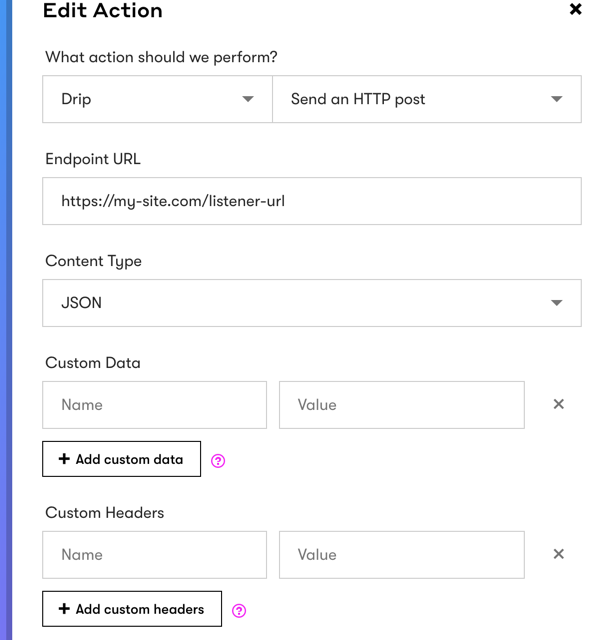Close the Edit Action panel
591x640 pixels.
575,9
